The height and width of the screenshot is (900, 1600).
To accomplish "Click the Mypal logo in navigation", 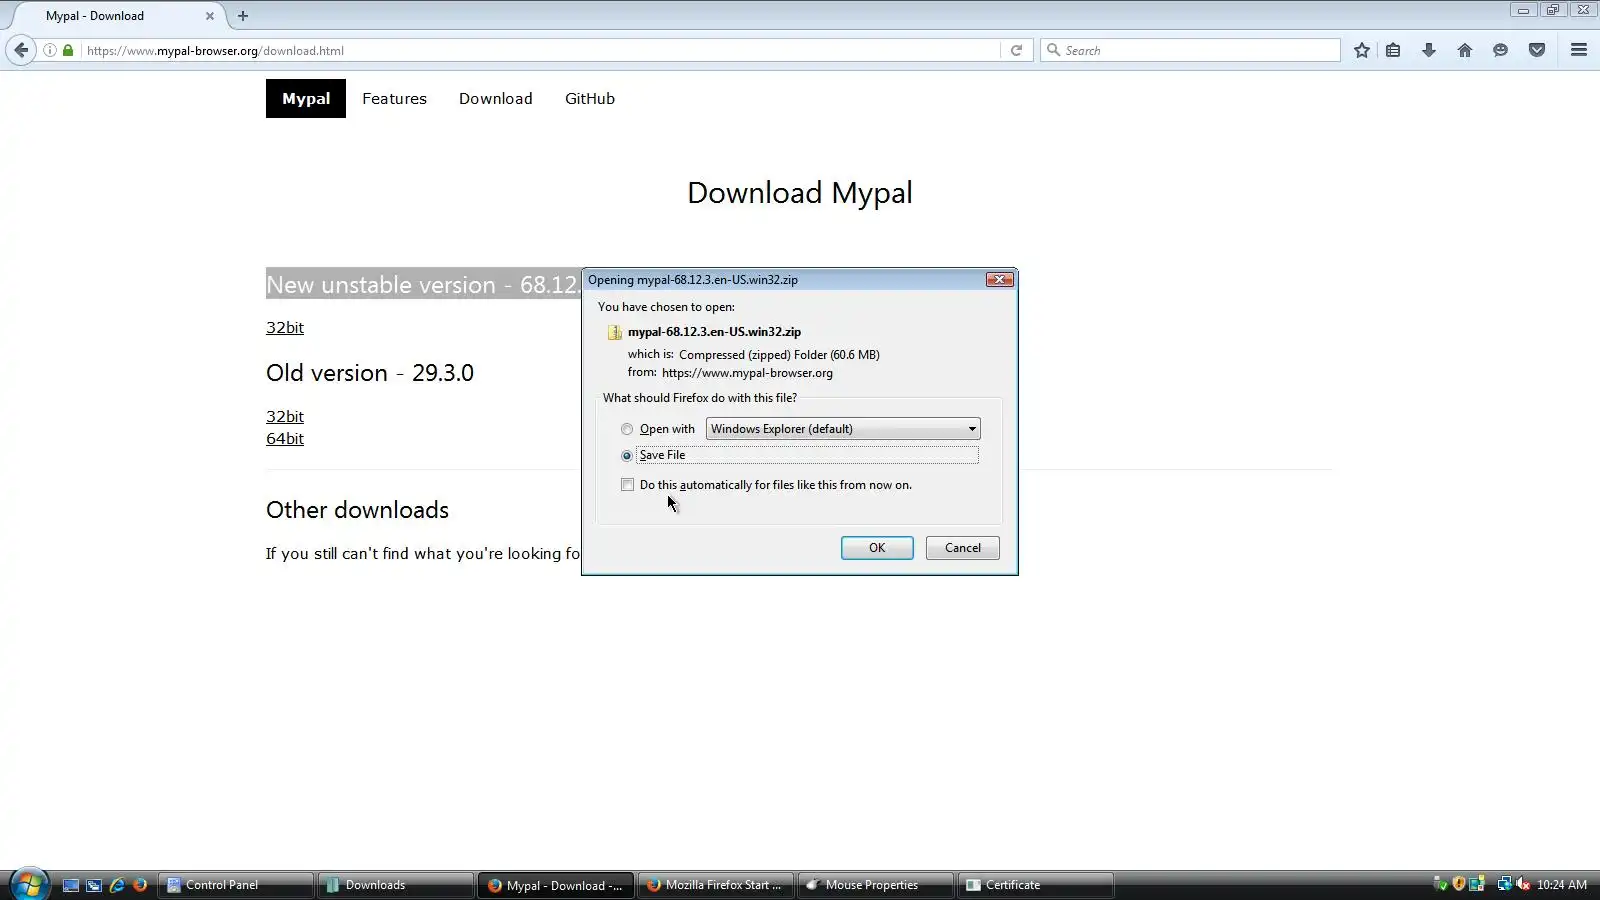I will pyautogui.click(x=306, y=98).
